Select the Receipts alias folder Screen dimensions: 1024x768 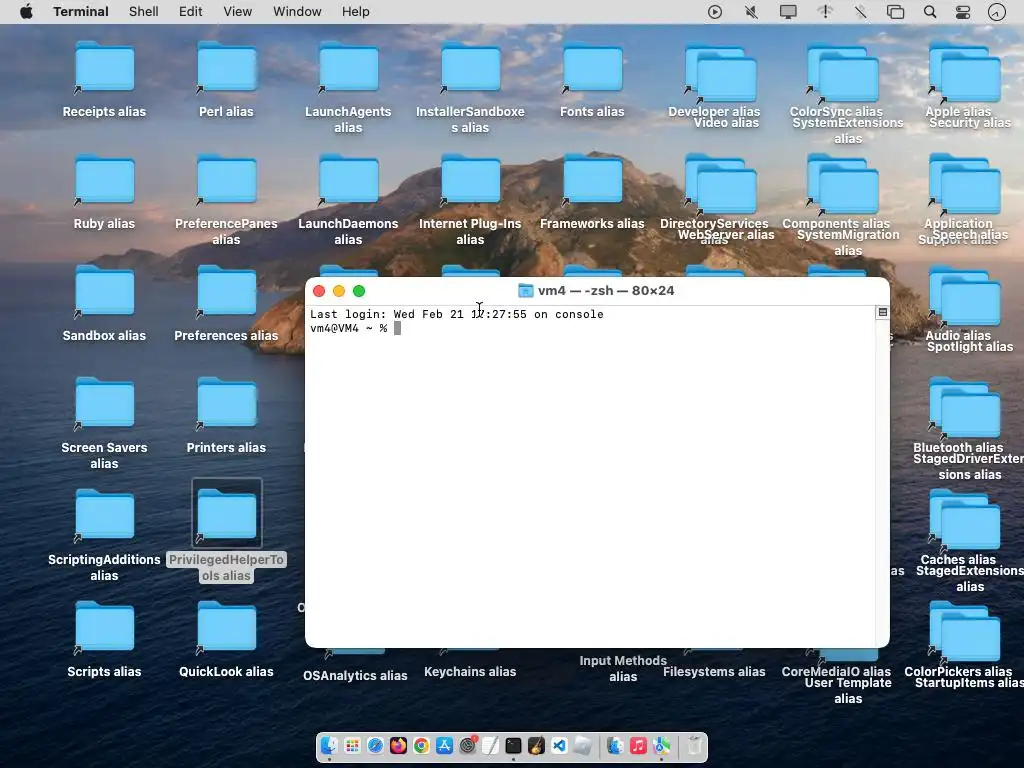click(104, 69)
